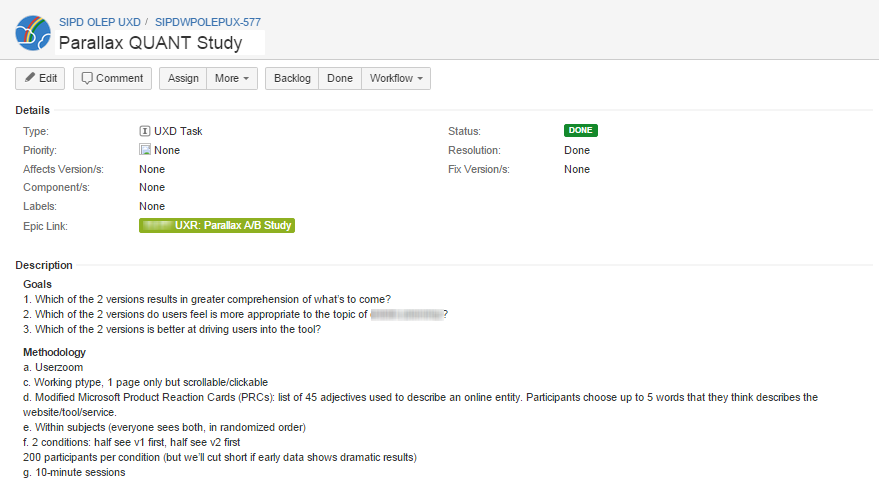This screenshot has width=879, height=492.
Task: Click the Labels field value None
Action: (152, 206)
